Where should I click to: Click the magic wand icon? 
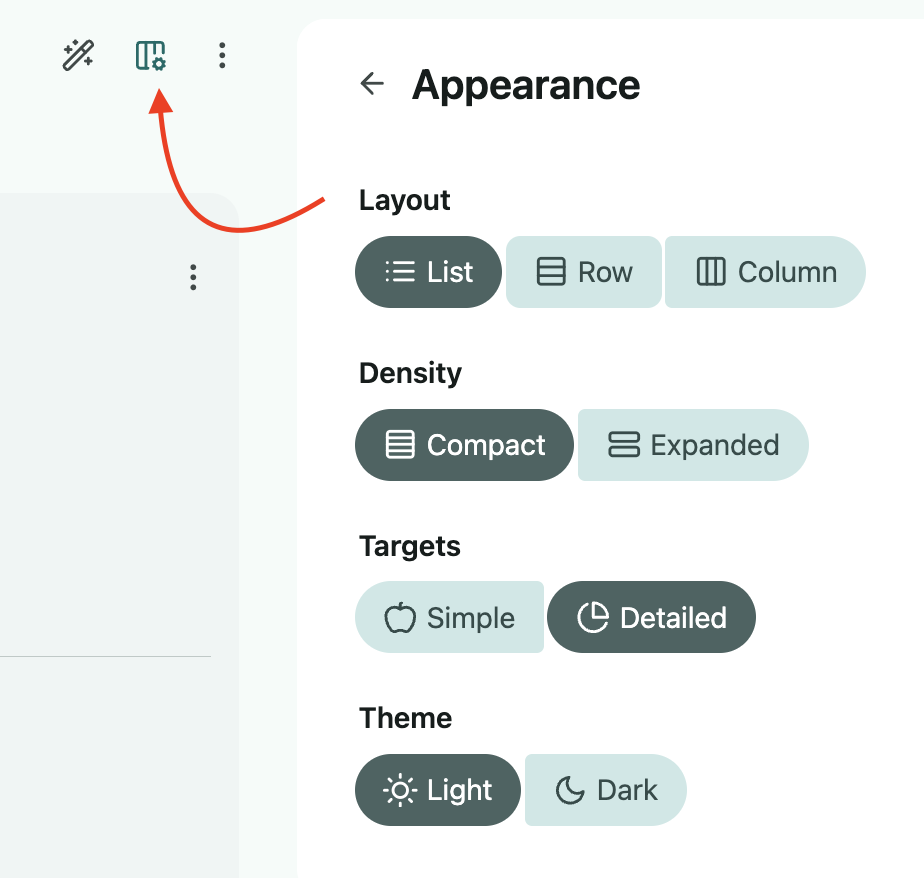78,55
